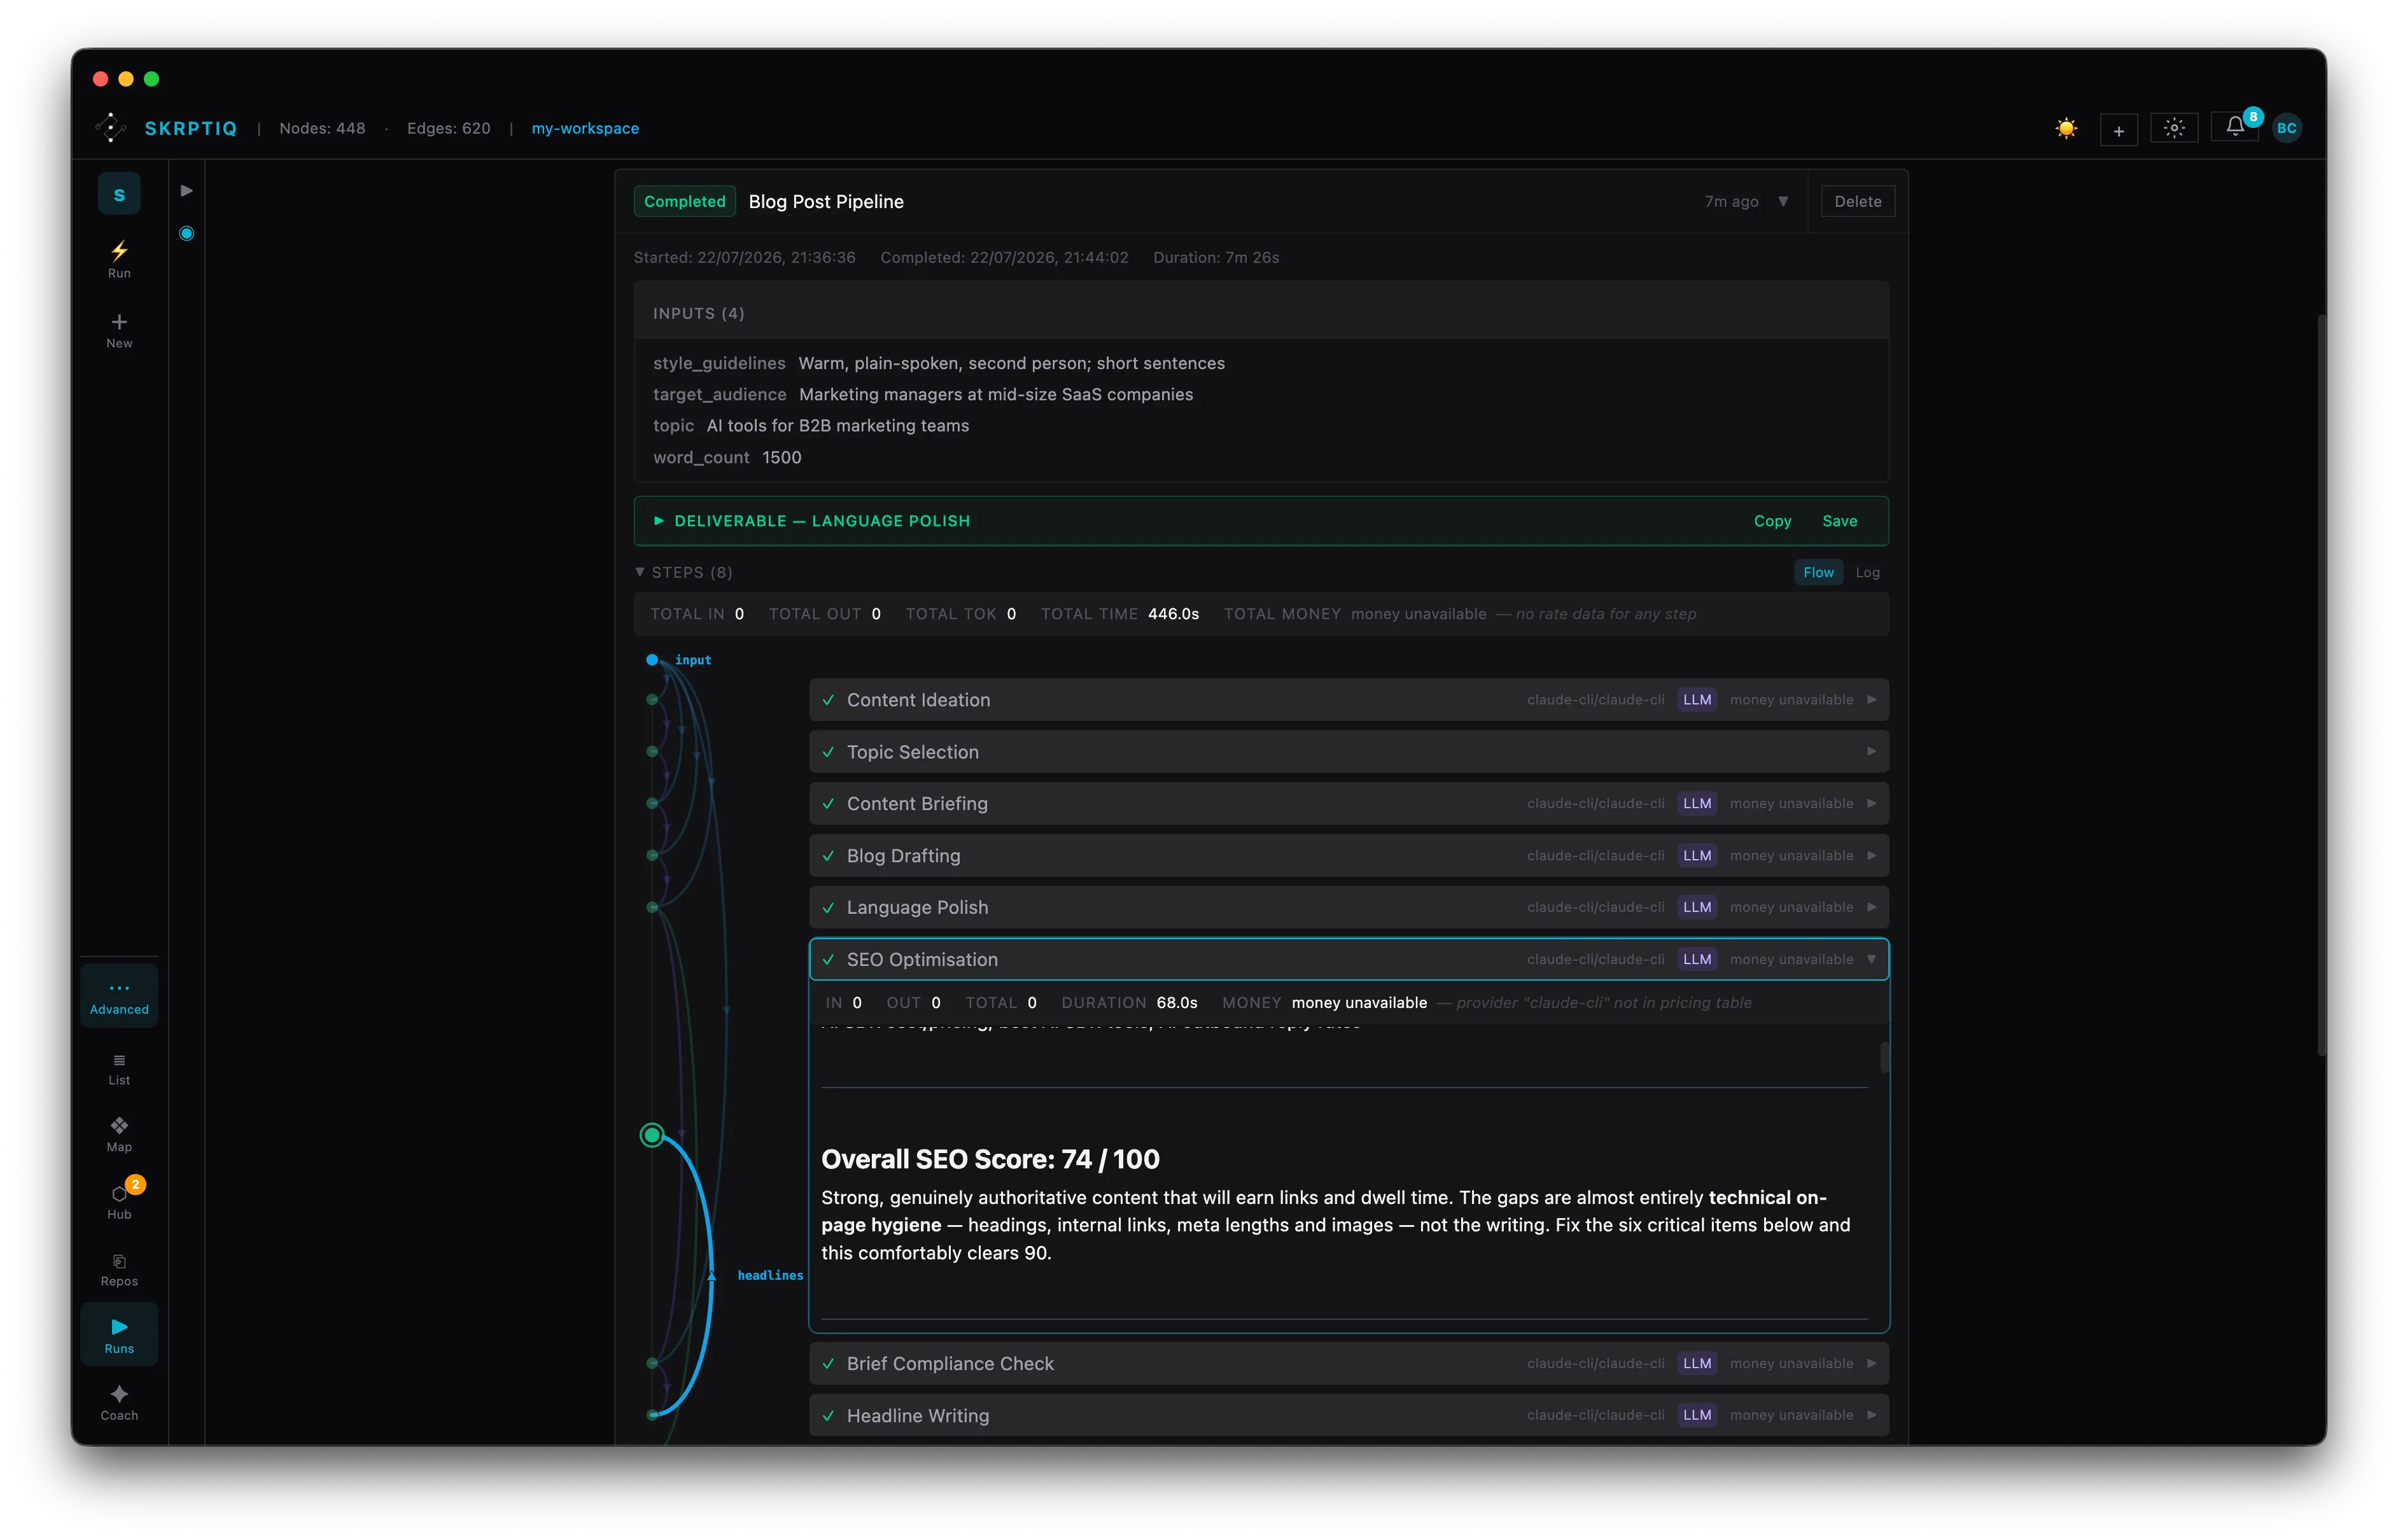
Task: Open notifications bell with badge 8
Action: pos(2235,127)
